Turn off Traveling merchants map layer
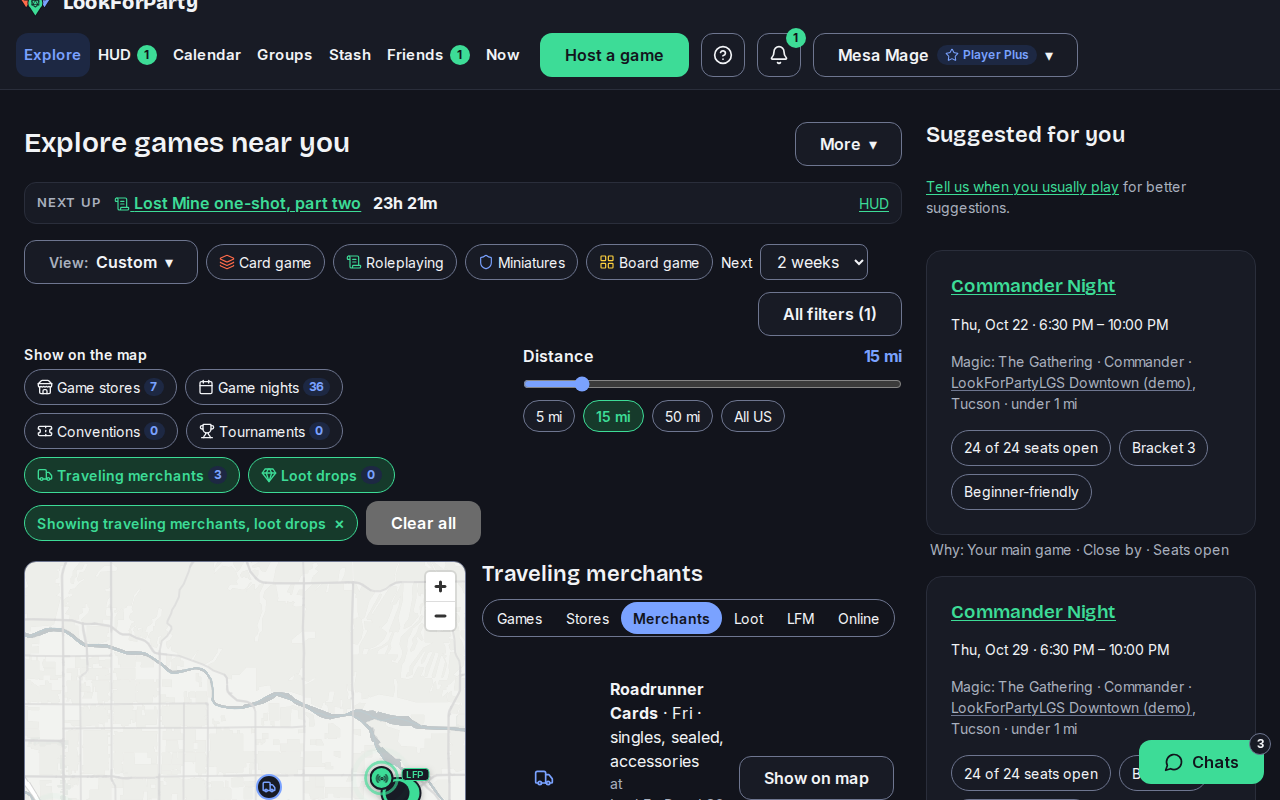 132,475
